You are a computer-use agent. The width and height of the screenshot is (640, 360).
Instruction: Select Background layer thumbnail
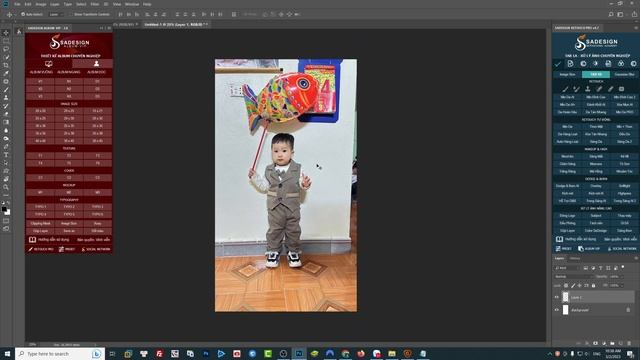click(x=565, y=310)
